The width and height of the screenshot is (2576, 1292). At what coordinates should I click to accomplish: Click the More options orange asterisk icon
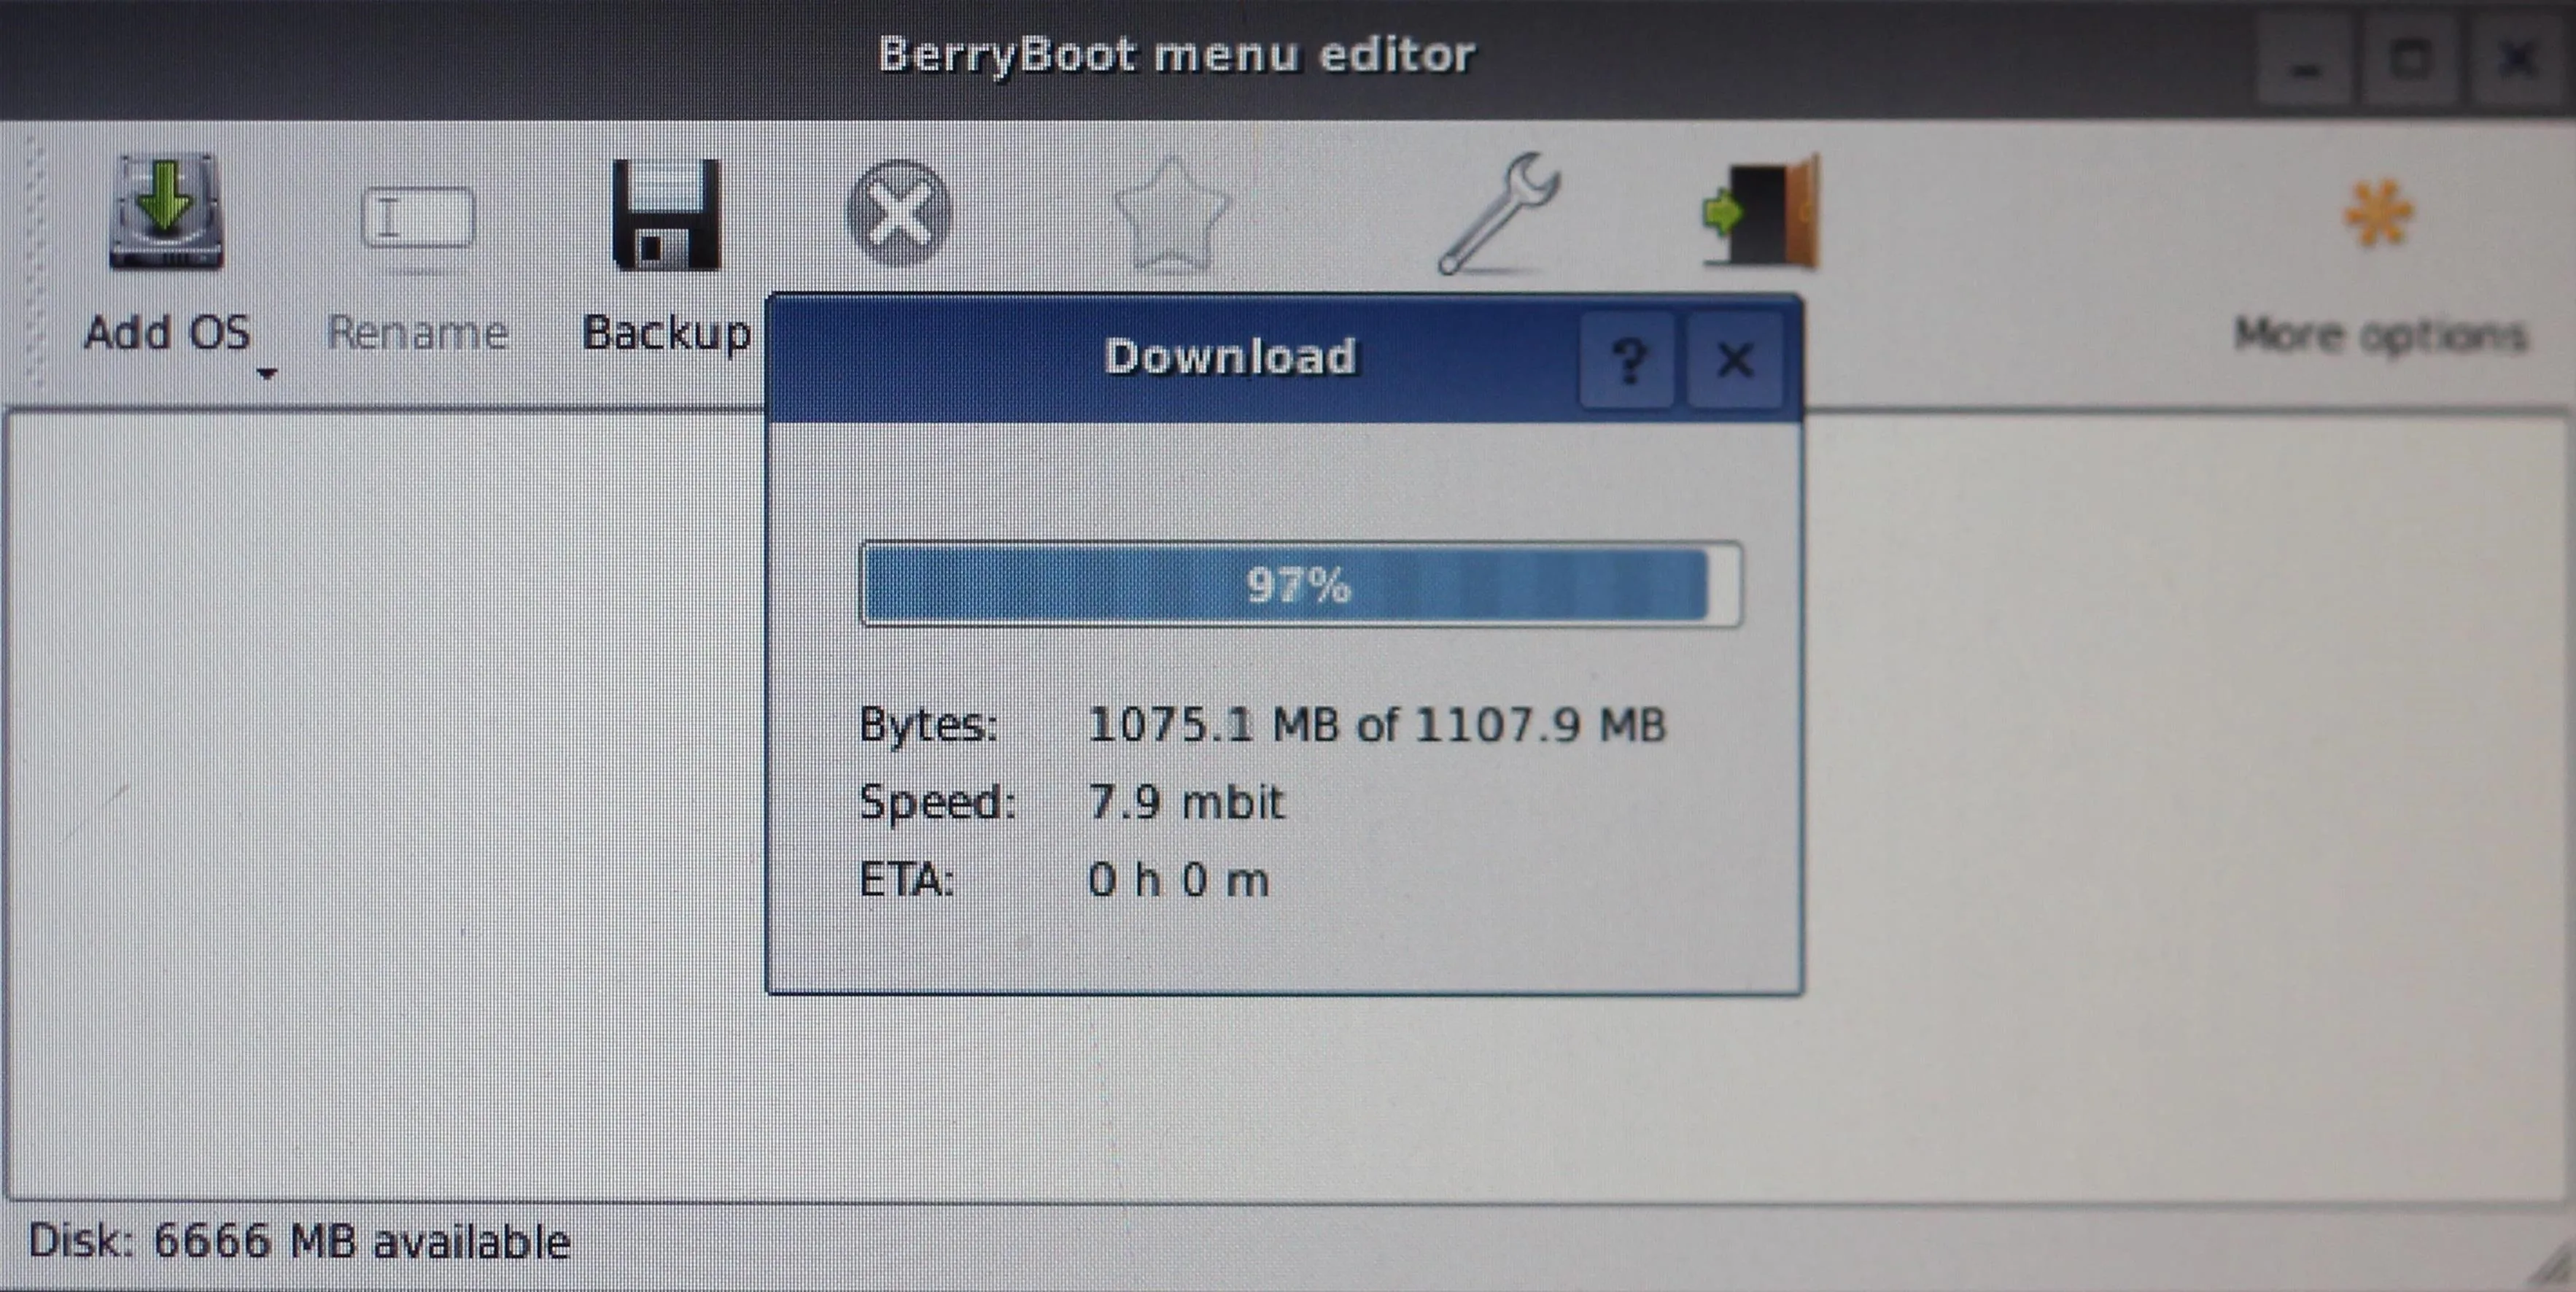[2379, 213]
